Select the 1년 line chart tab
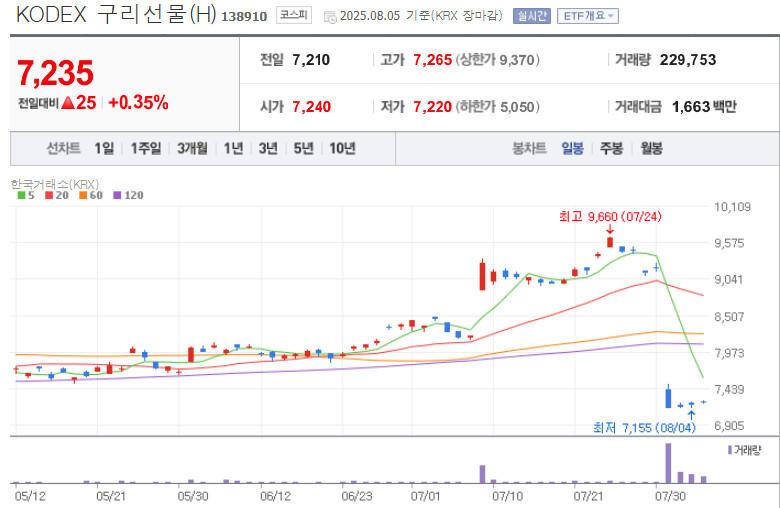780x508 pixels. pos(233,148)
